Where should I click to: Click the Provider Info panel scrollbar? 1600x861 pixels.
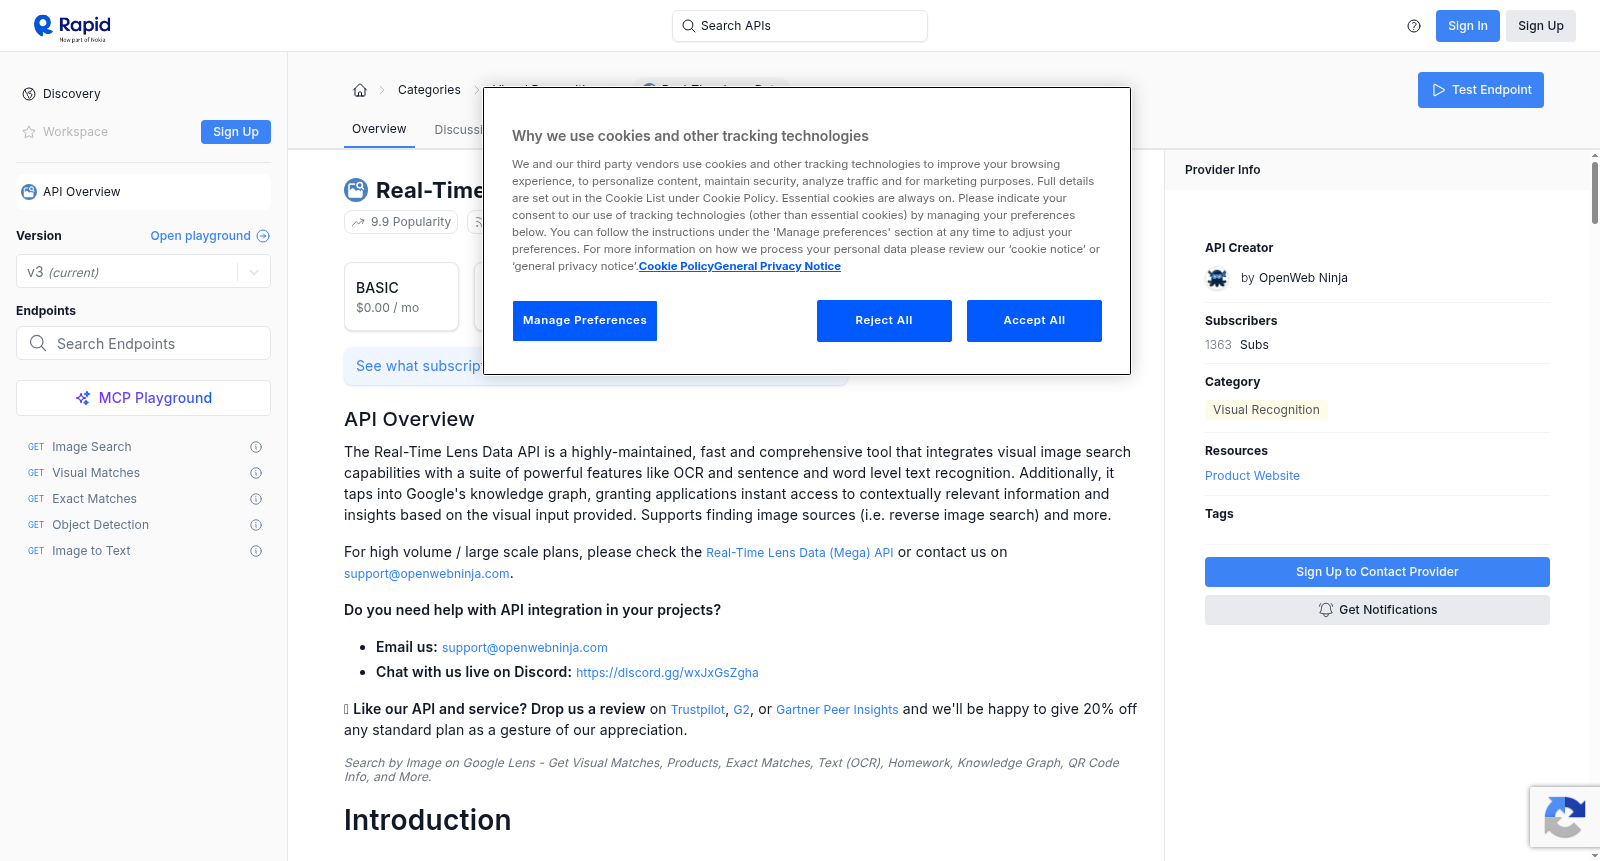(1594, 192)
